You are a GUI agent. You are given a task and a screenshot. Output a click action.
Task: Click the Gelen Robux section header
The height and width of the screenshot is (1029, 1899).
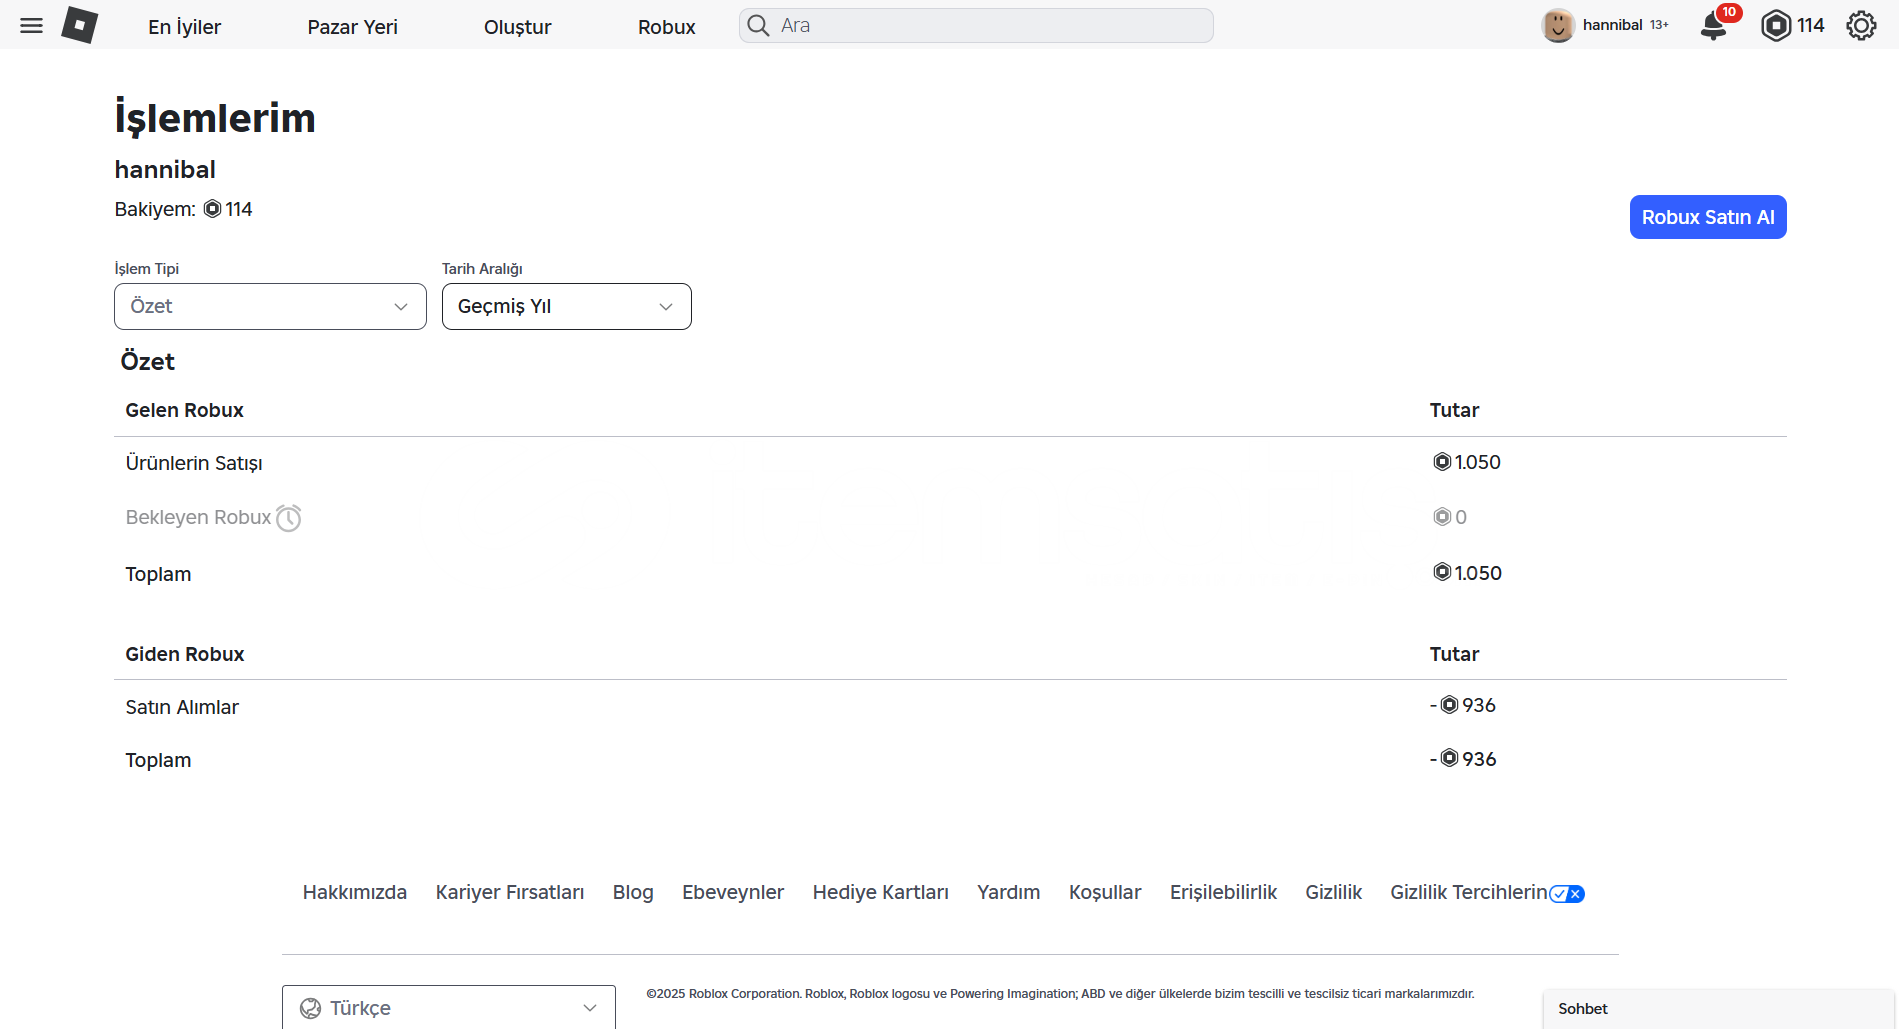pos(184,410)
